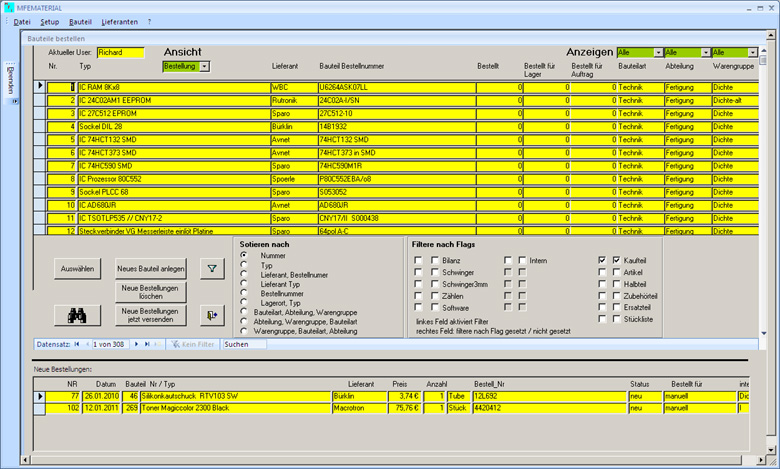
Task: Tick the right-hand Bilanz flag checkbox
Action: click(434, 260)
